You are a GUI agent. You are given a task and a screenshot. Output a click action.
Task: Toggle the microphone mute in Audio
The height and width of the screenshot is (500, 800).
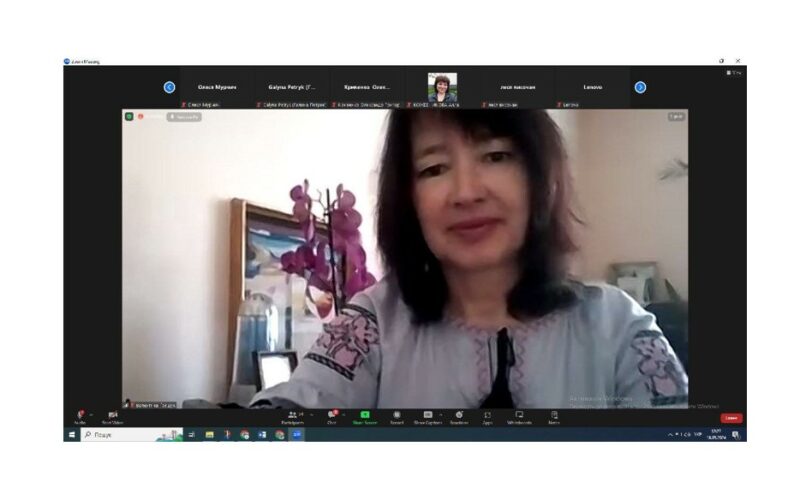click(x=79, y=415)
